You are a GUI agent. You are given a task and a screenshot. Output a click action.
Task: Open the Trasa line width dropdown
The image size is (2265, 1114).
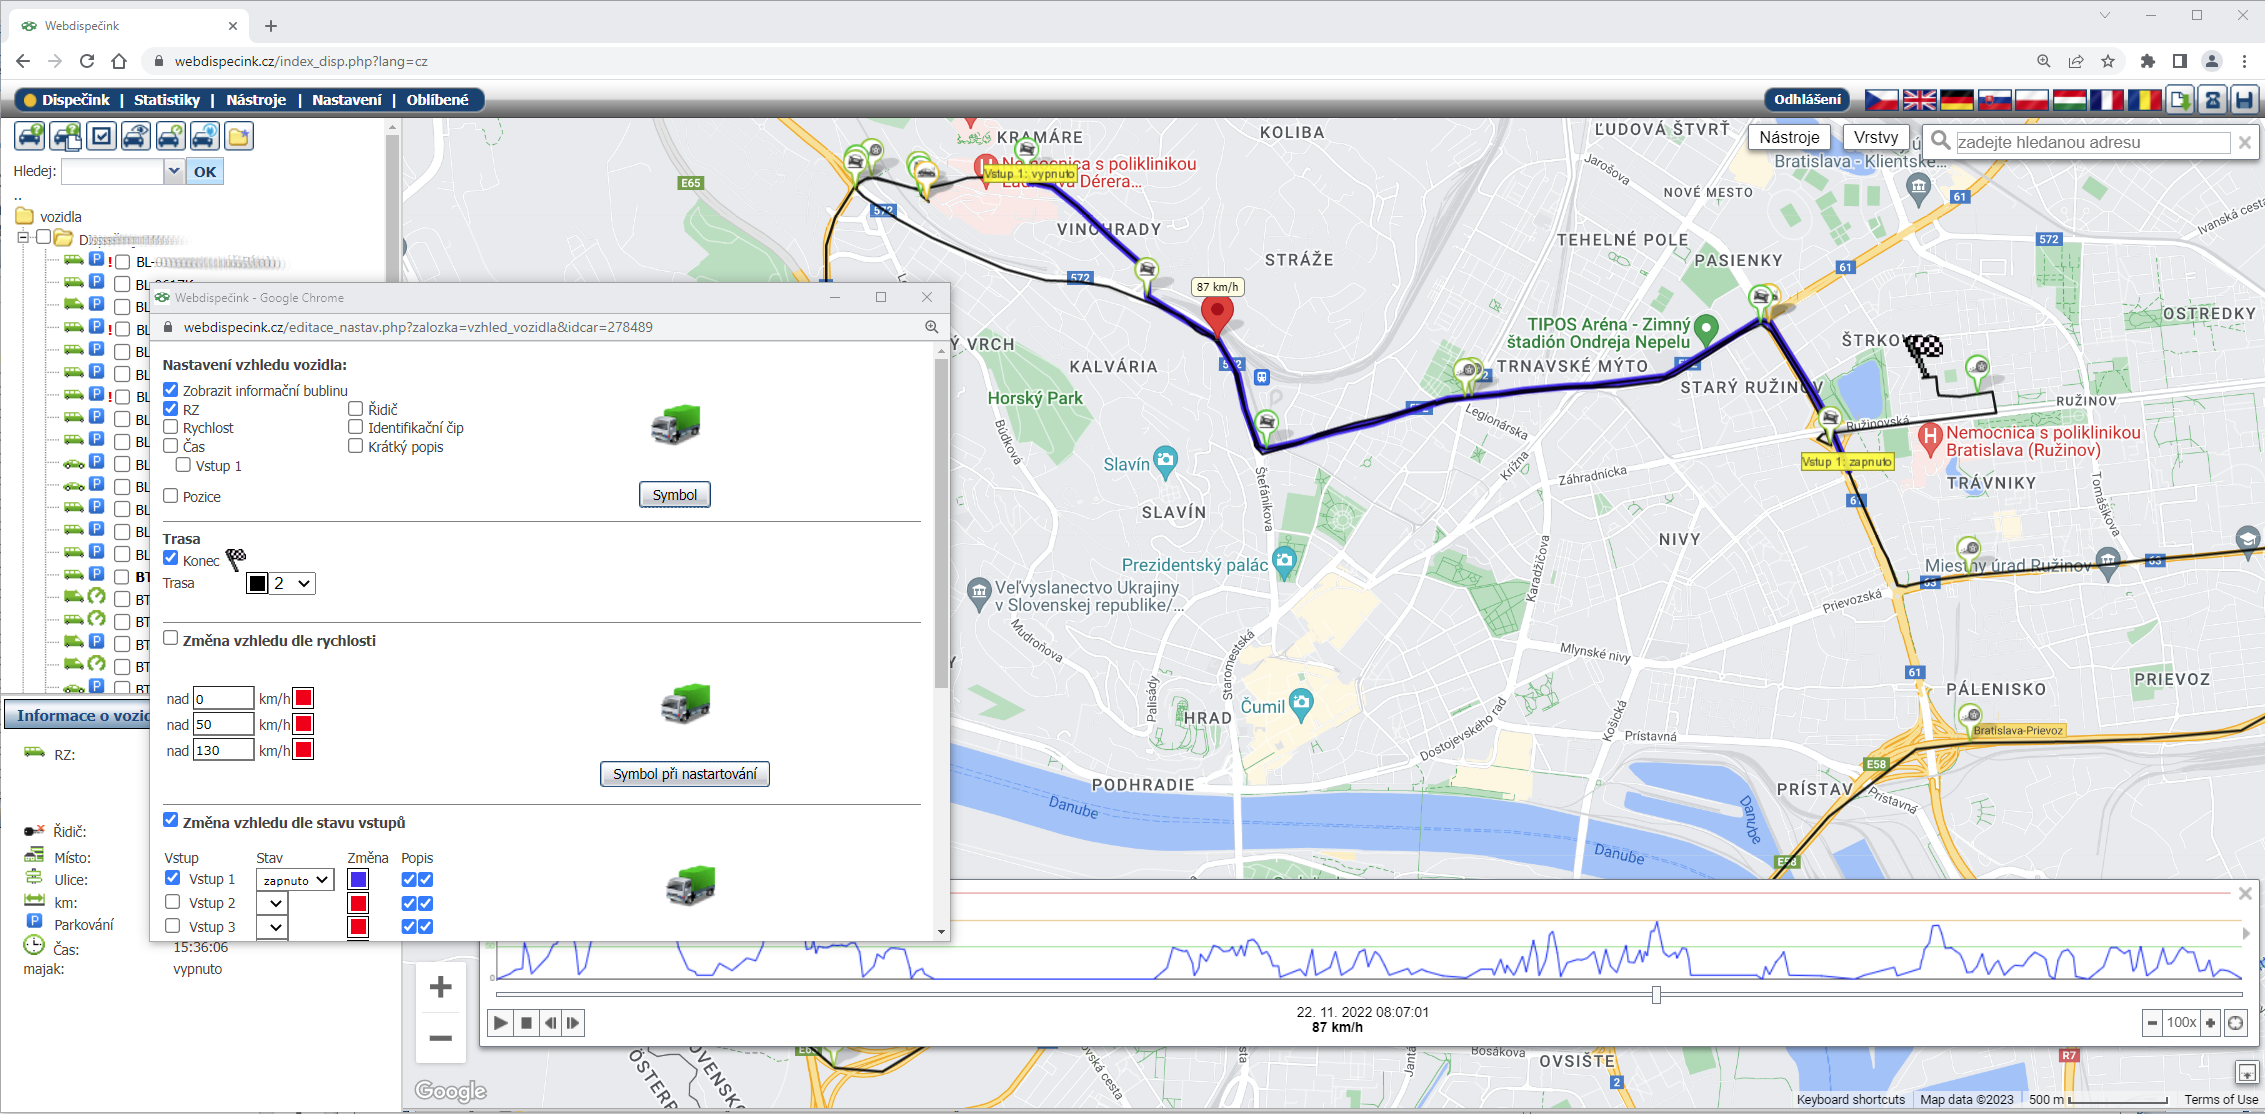click(292, 584)
